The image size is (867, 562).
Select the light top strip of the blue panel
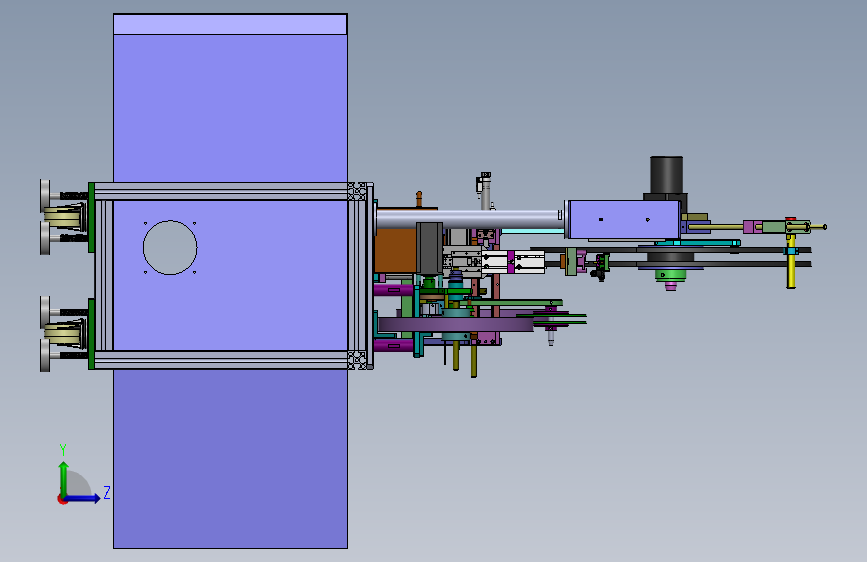point(230,24)
